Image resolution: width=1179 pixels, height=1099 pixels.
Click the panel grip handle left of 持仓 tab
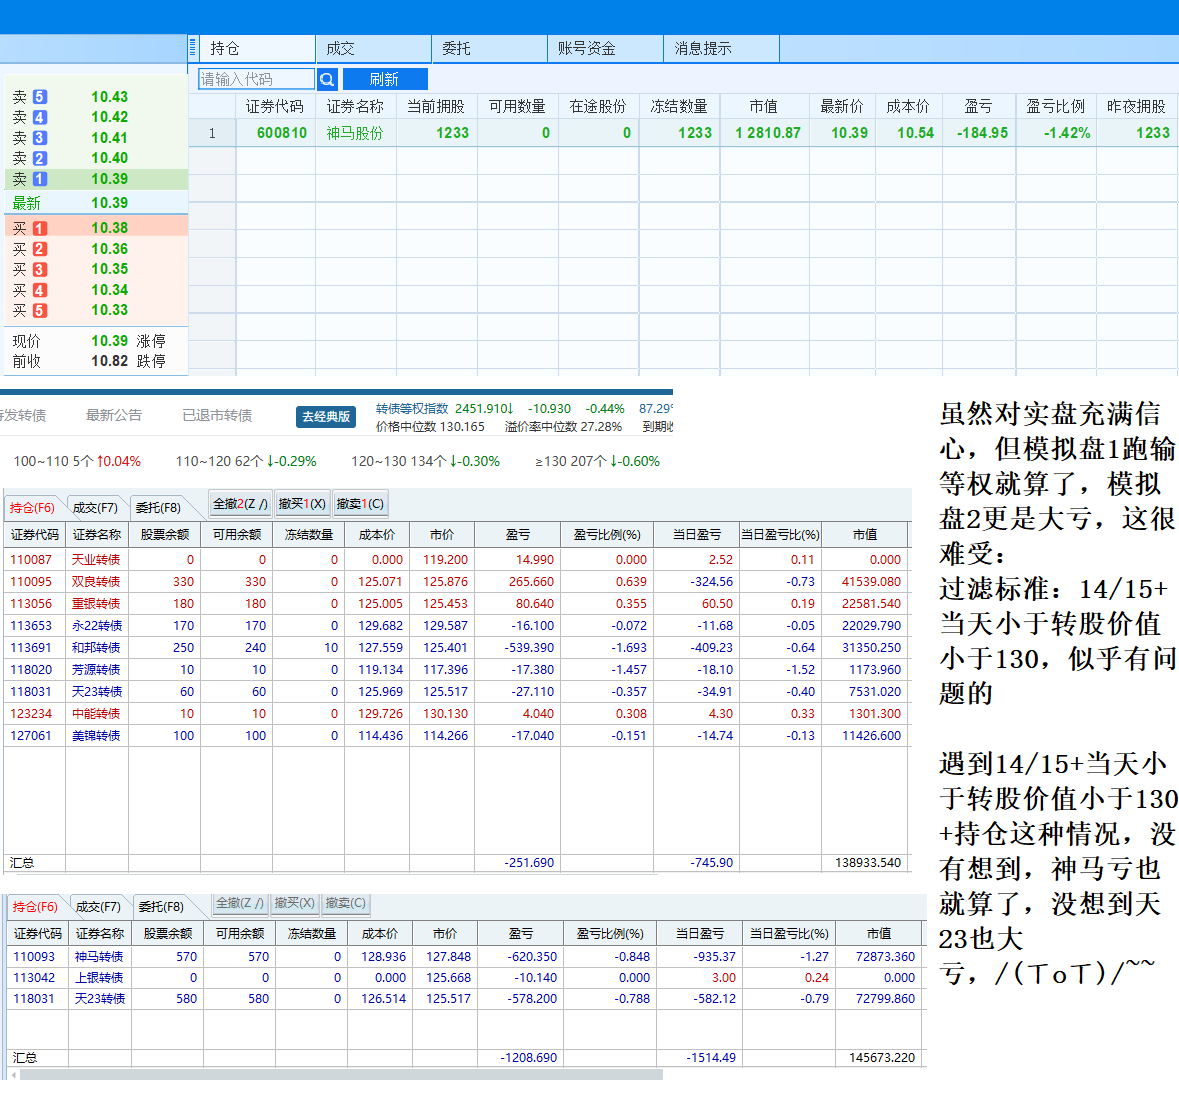click(x=193, y=48)
